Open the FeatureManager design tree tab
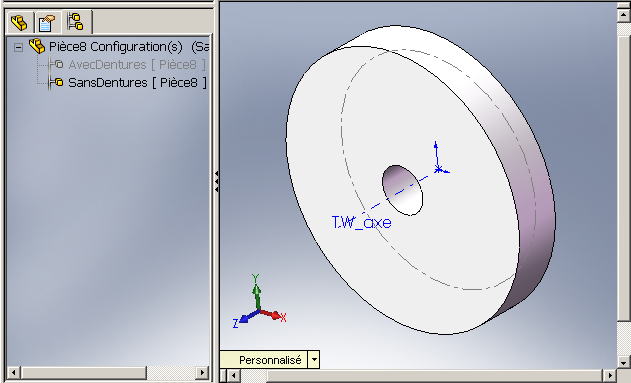 tap(19, 23)
